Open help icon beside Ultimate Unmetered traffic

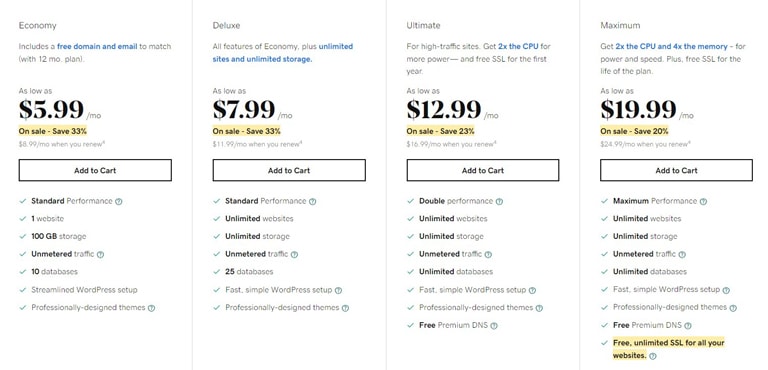click(x=488, y=254)
